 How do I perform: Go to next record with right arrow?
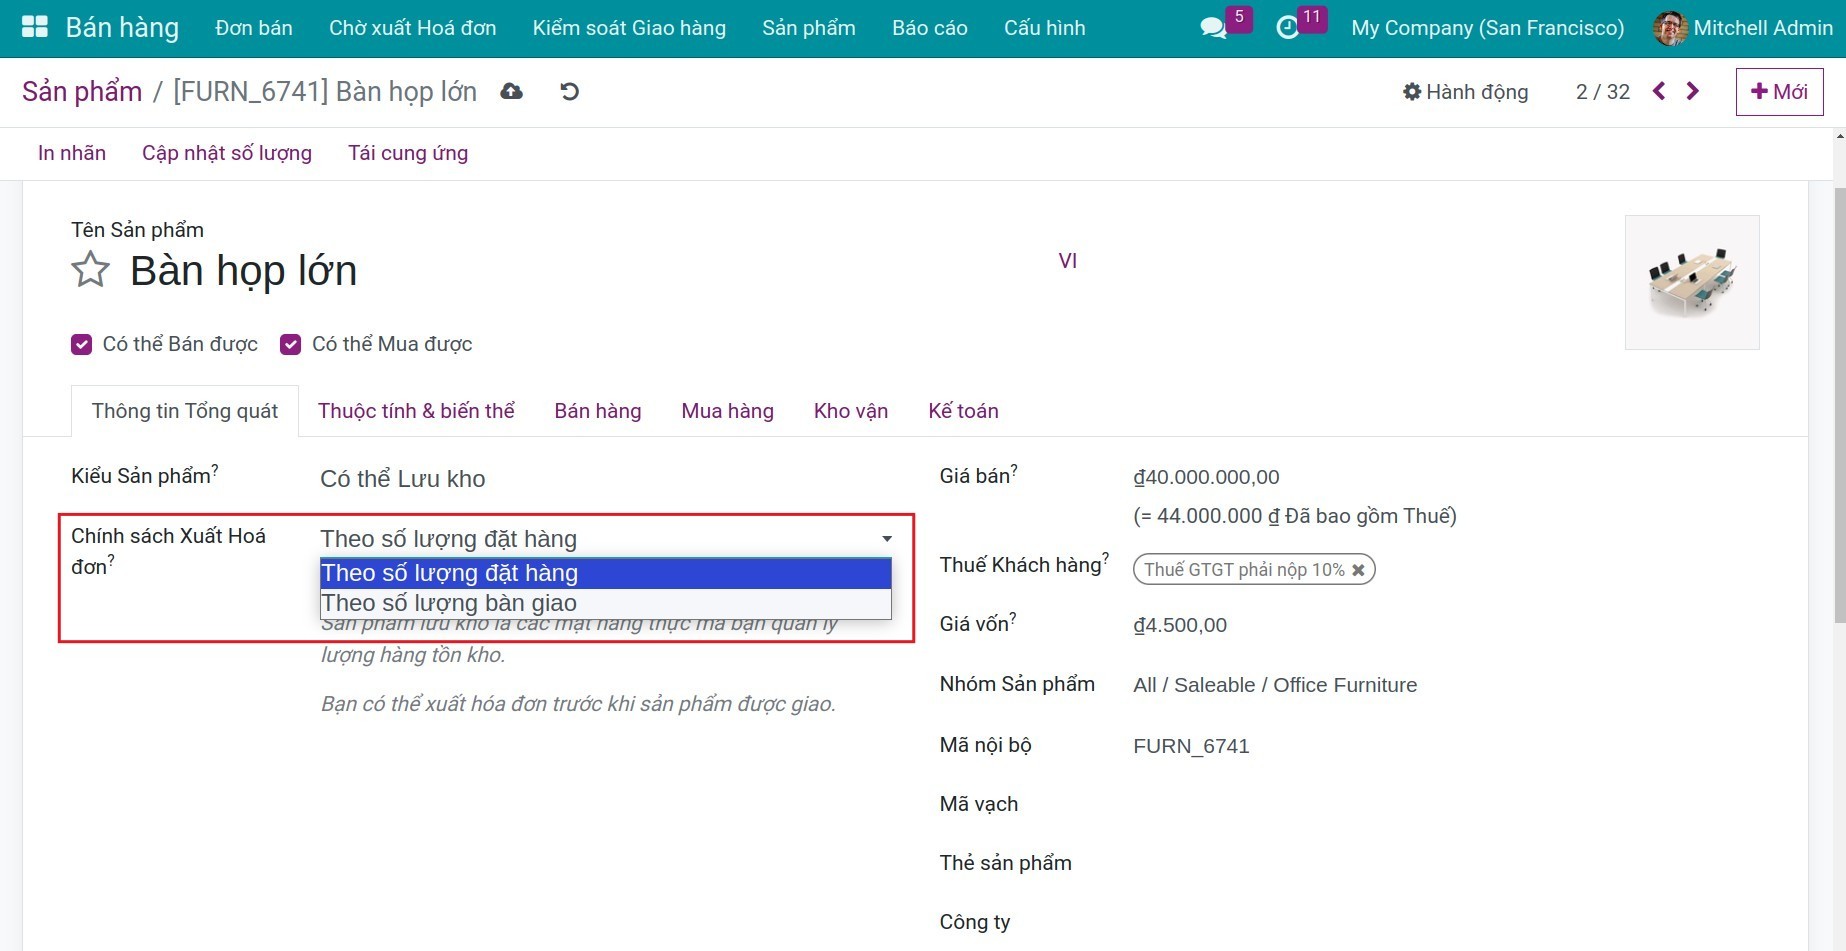1692,91
